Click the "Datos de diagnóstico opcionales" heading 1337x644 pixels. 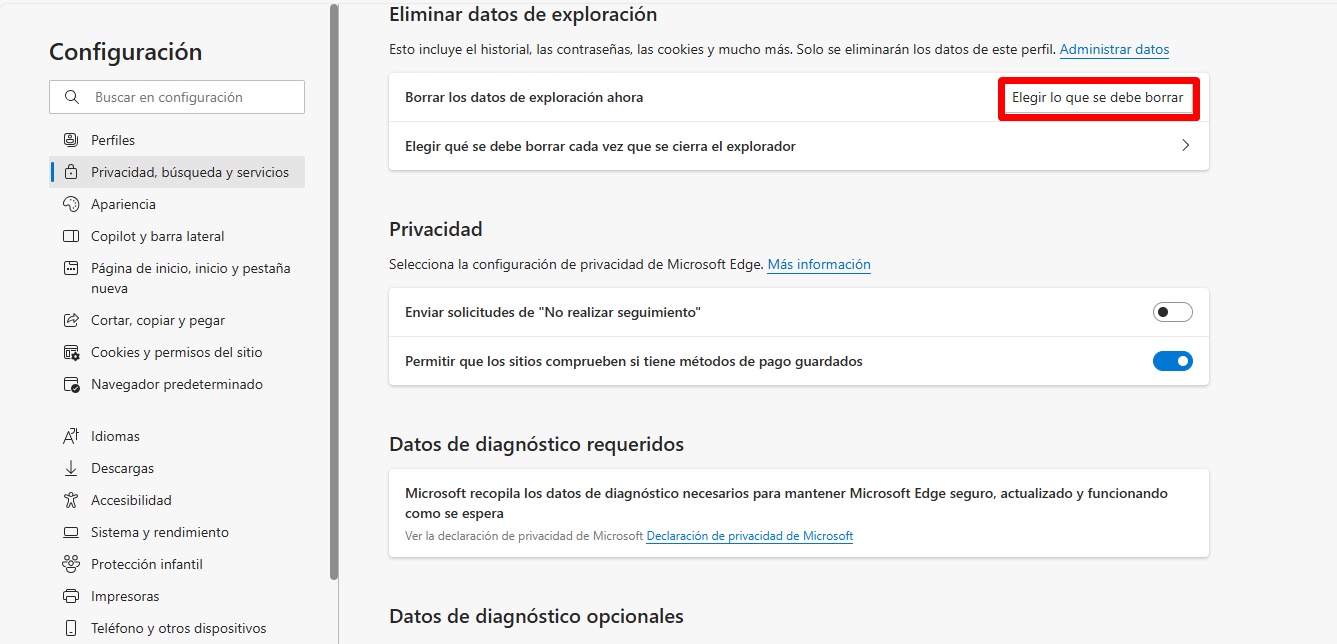click(x=536, y=616)
